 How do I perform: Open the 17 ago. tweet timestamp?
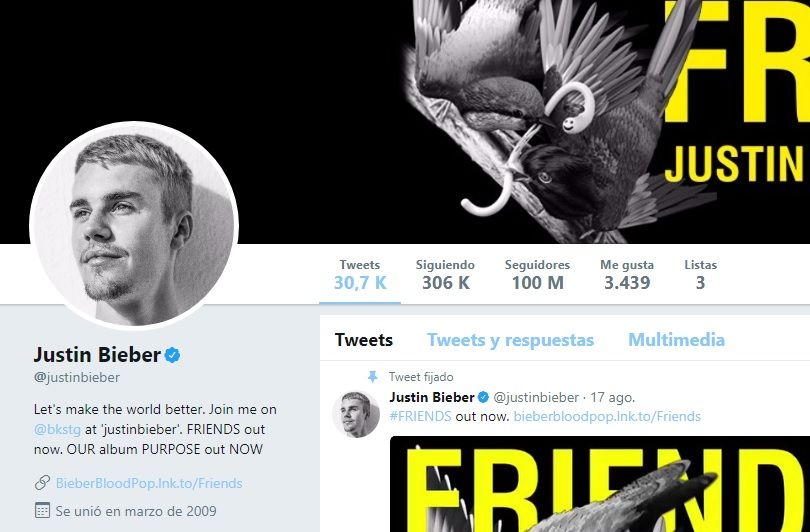(x=613, y=397)
